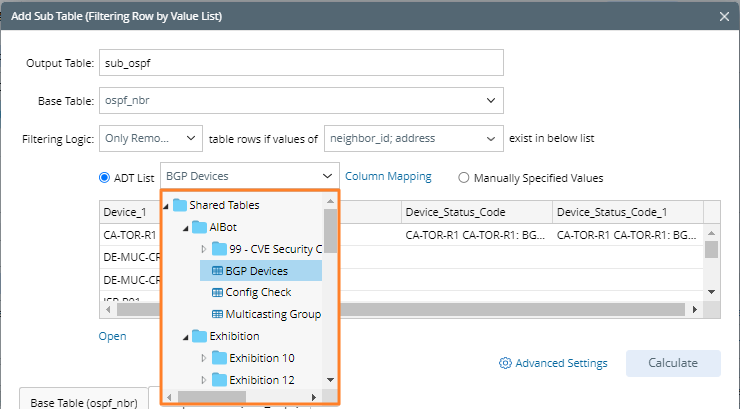Click the Config Check table icon
Viewport: 740px width, 409px height.
coord(217,293)
